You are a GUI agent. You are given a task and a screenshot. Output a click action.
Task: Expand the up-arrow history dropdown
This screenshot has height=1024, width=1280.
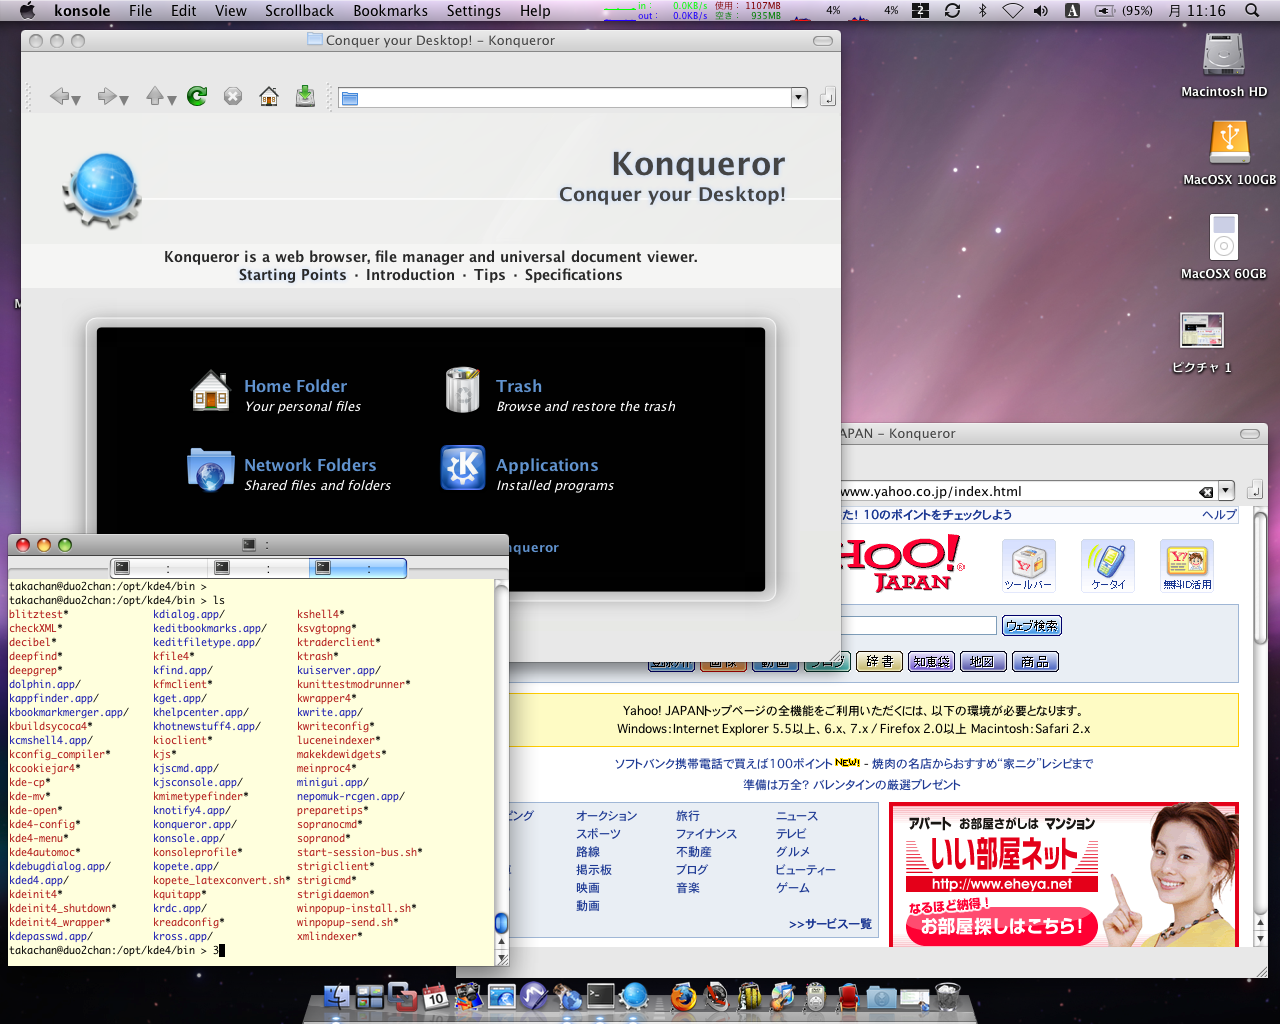[172, 100]
